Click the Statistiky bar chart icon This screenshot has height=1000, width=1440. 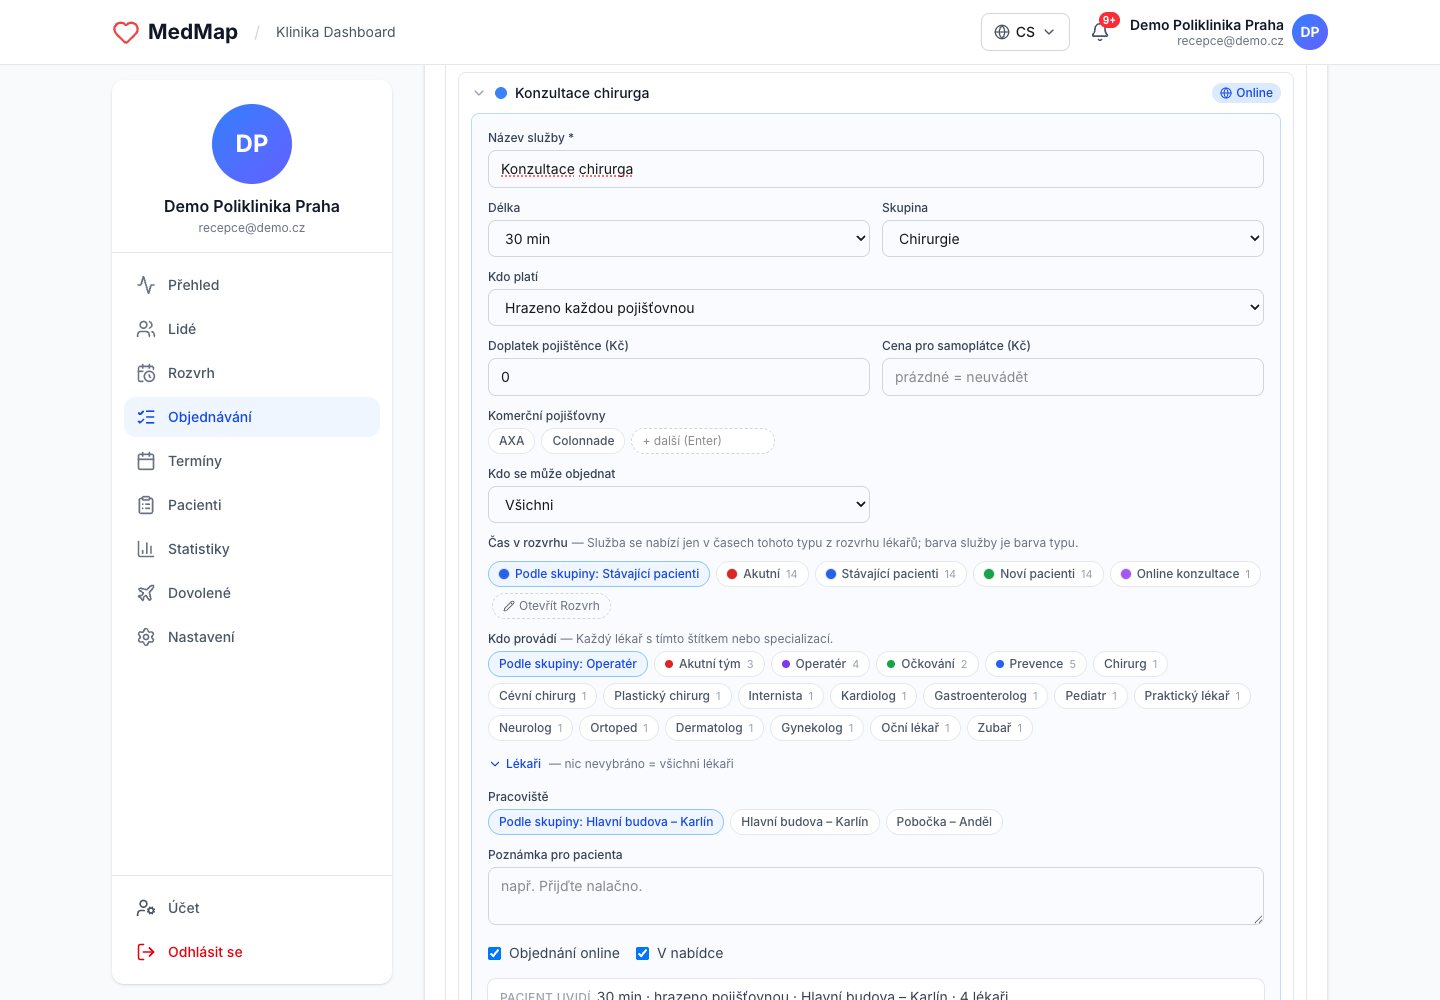(x=146, y=549)
